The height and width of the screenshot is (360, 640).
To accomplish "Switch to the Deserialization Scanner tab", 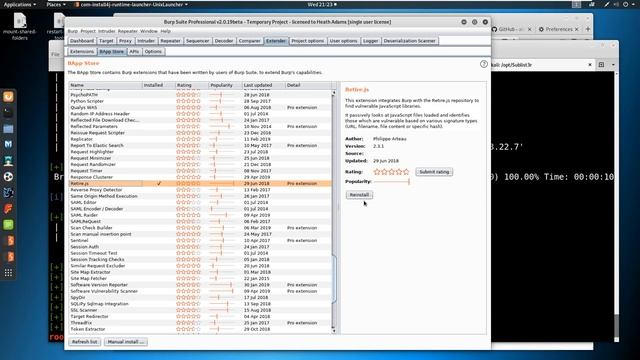I will (409, 41).
